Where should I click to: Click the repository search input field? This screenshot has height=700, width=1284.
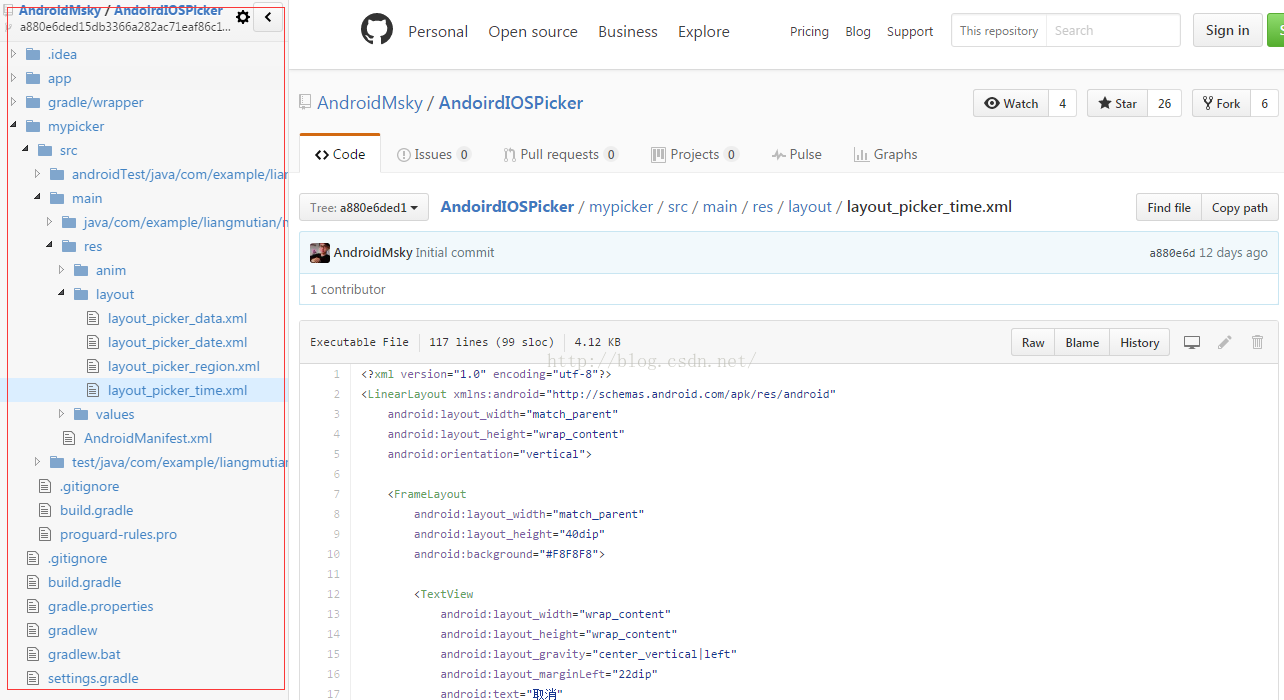(1113, 30)
